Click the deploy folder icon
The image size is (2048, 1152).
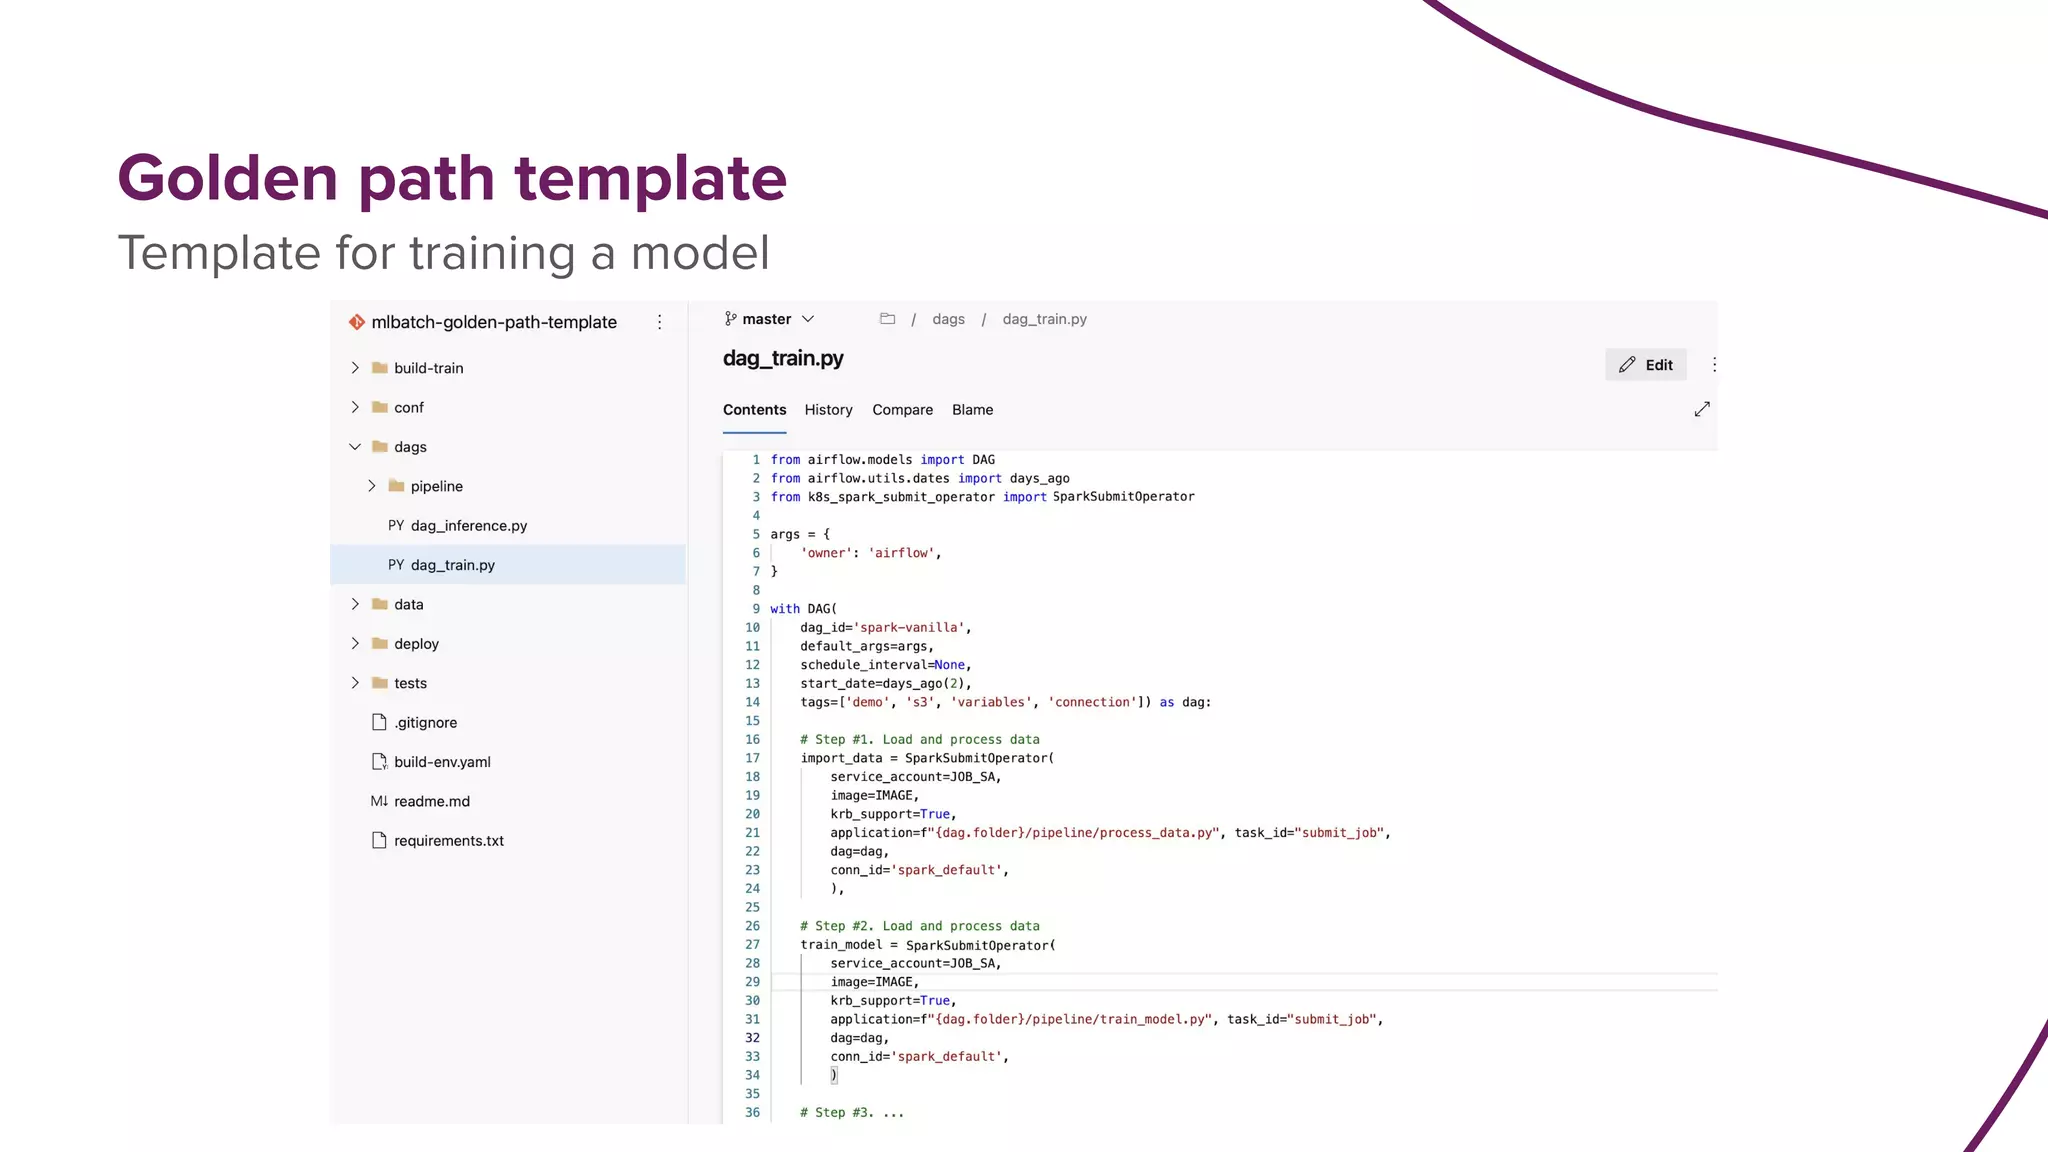[380, 644]
